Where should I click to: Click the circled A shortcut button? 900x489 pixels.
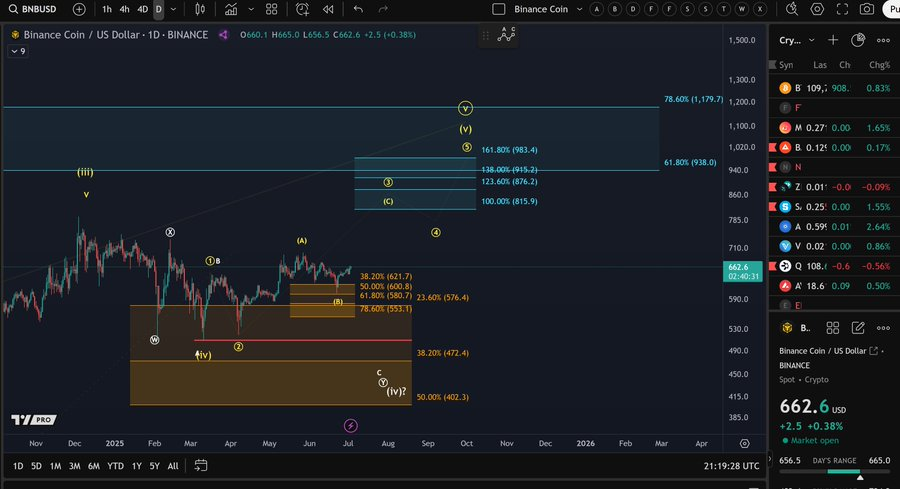point(597,9)
